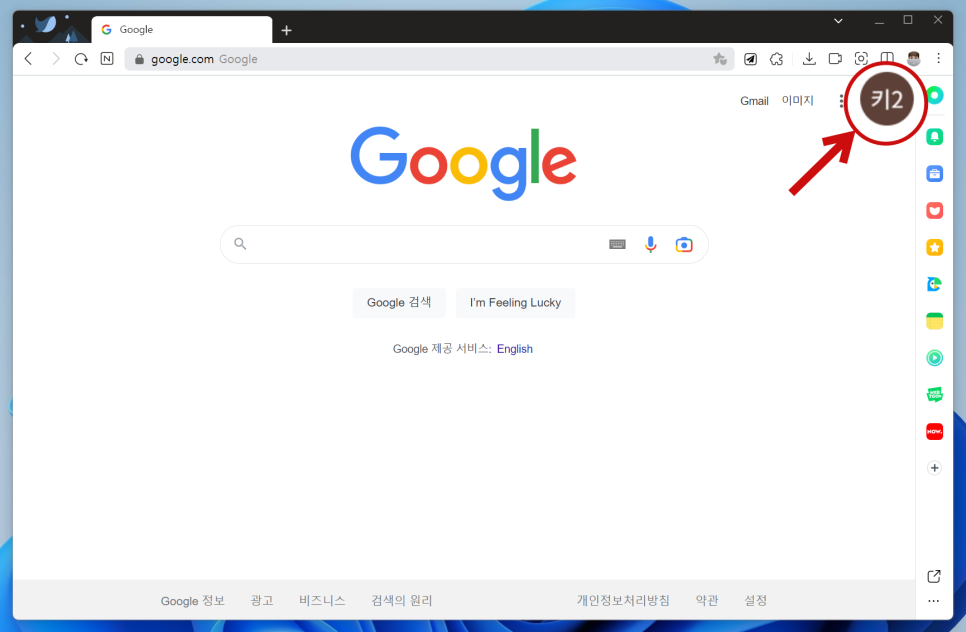
Task: Click the forward navigation arrow
Action: click(x=55, y=59)
